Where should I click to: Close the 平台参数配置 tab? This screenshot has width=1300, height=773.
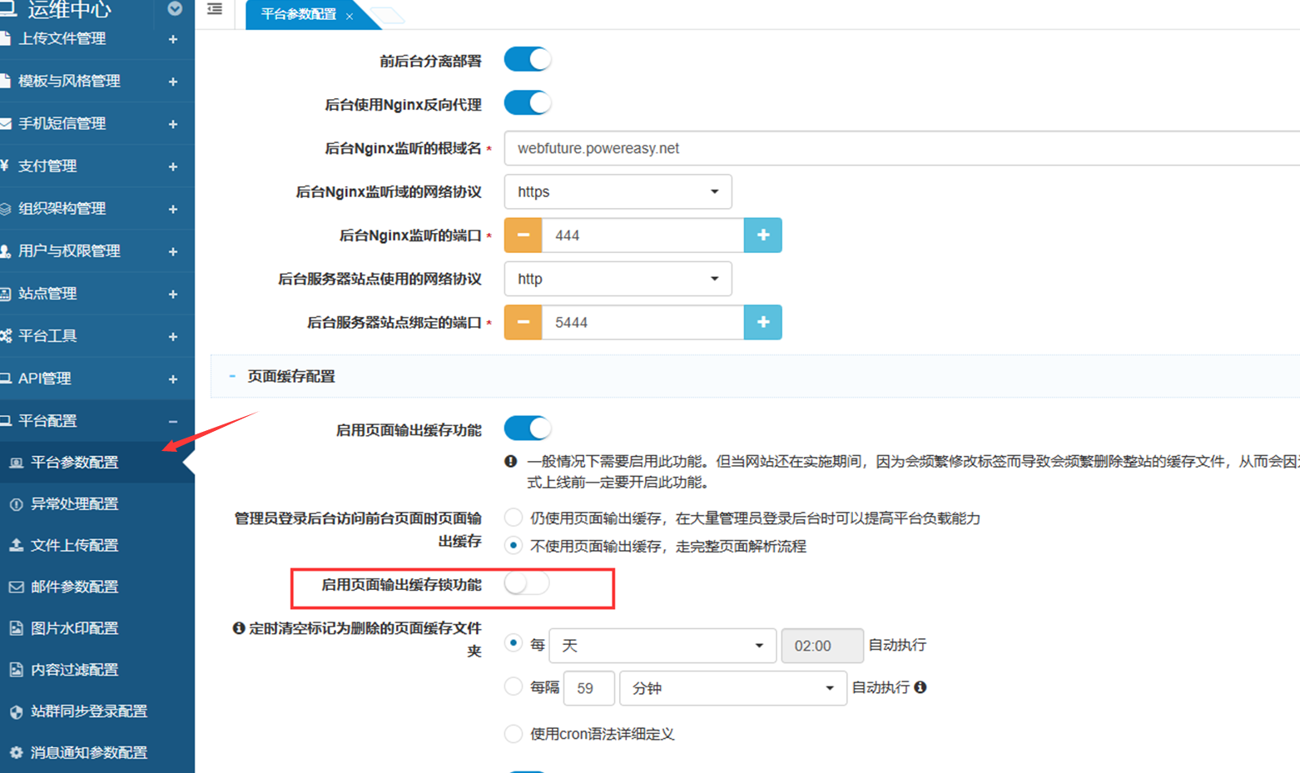[349, 16]
